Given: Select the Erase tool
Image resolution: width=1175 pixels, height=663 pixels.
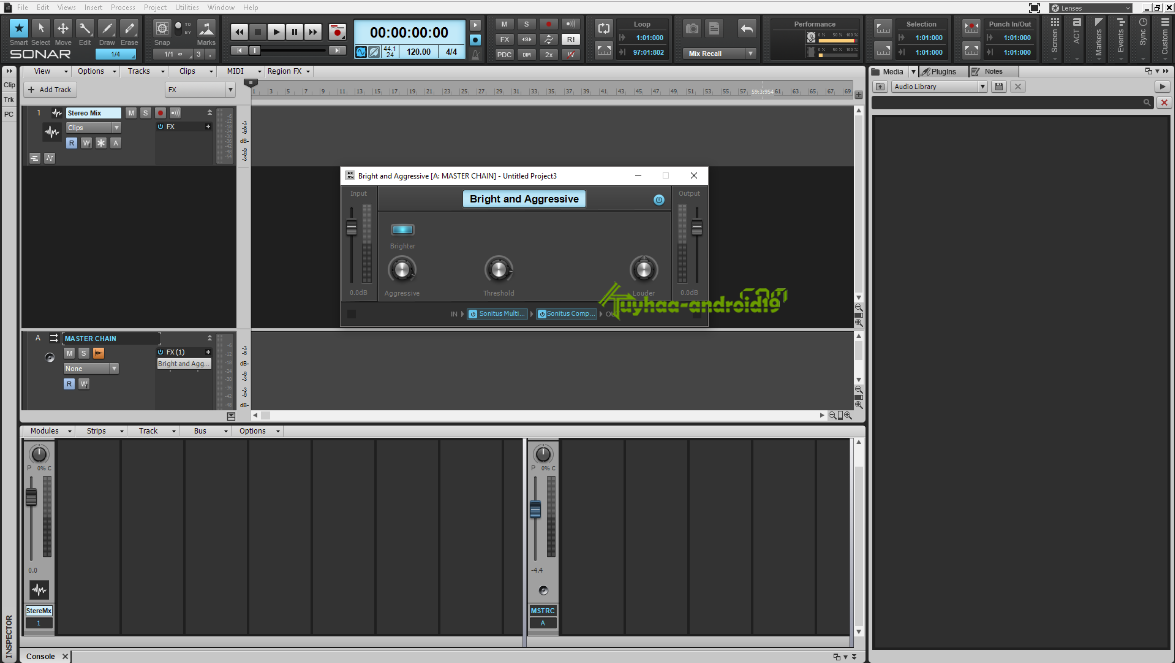Looking at the screenshot, I should coord(129,28).
